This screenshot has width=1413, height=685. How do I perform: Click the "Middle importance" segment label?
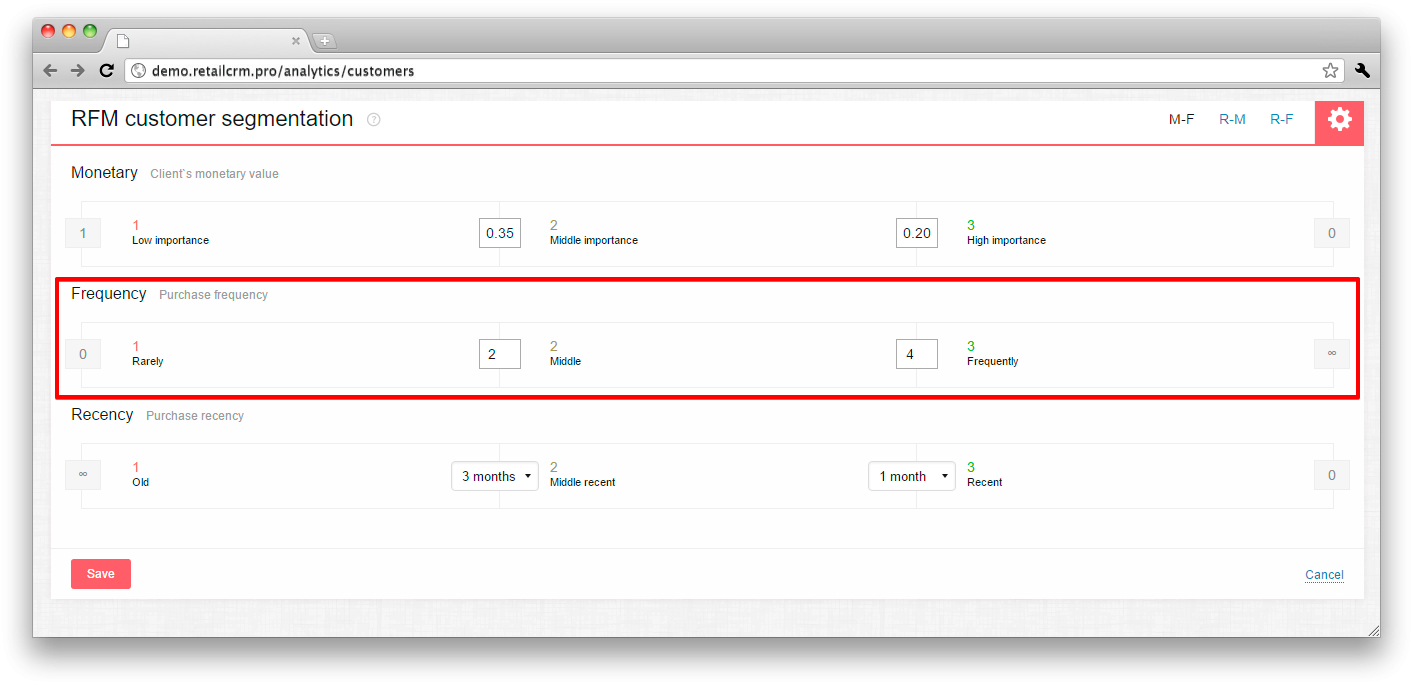594,241
